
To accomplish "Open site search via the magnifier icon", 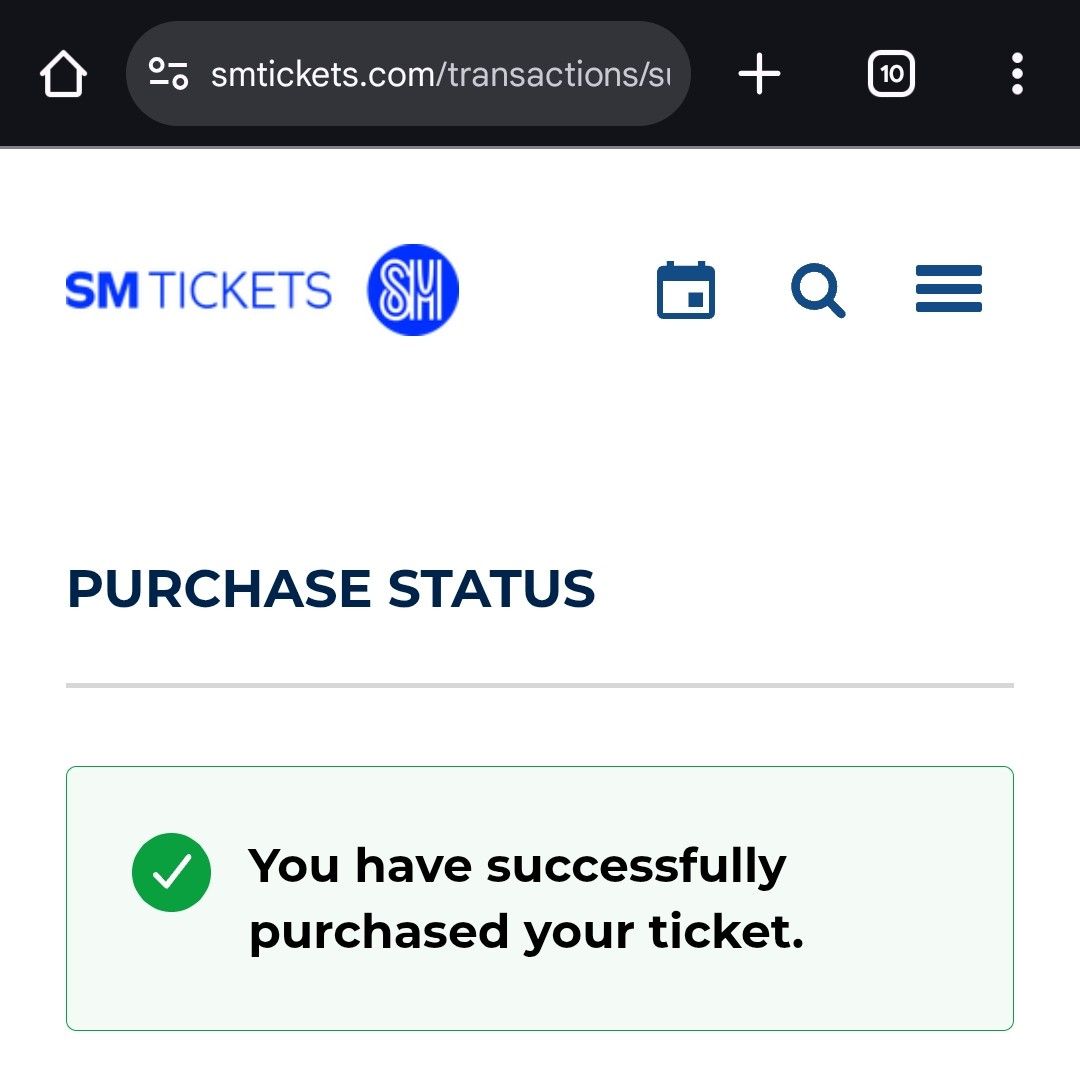I will click(x=818, y=291).
